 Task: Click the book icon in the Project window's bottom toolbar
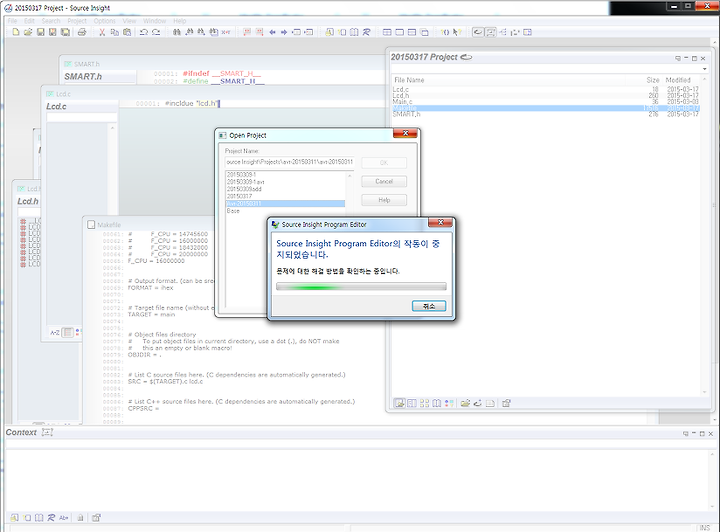[x=437, y=403]
